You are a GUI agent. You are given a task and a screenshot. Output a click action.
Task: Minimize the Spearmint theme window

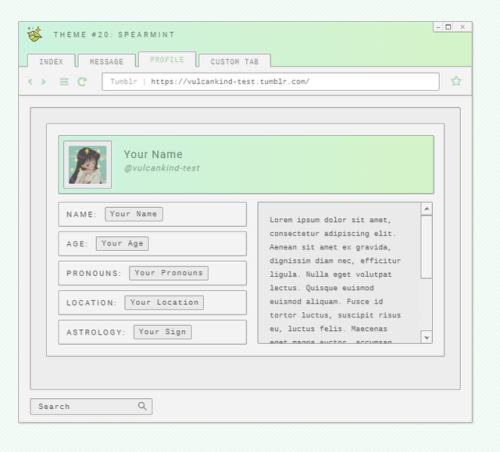click(439, 27)
